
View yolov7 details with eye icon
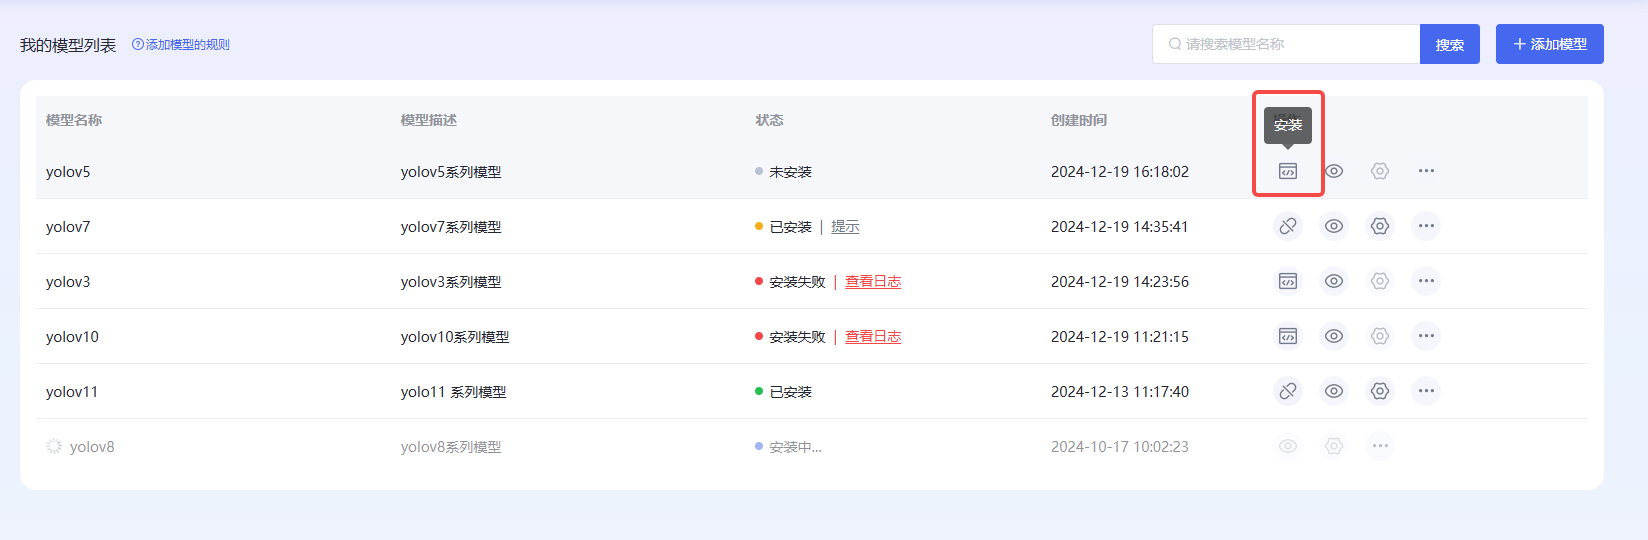click(x=1334, y=226)
